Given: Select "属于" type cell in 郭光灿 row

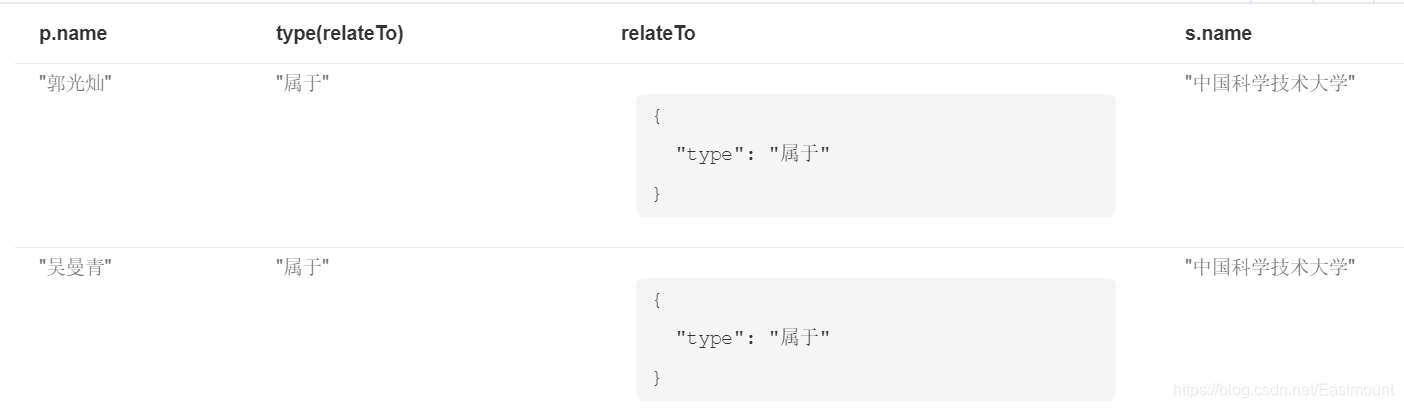Looking at the screenshot, I should coord(303,83).
